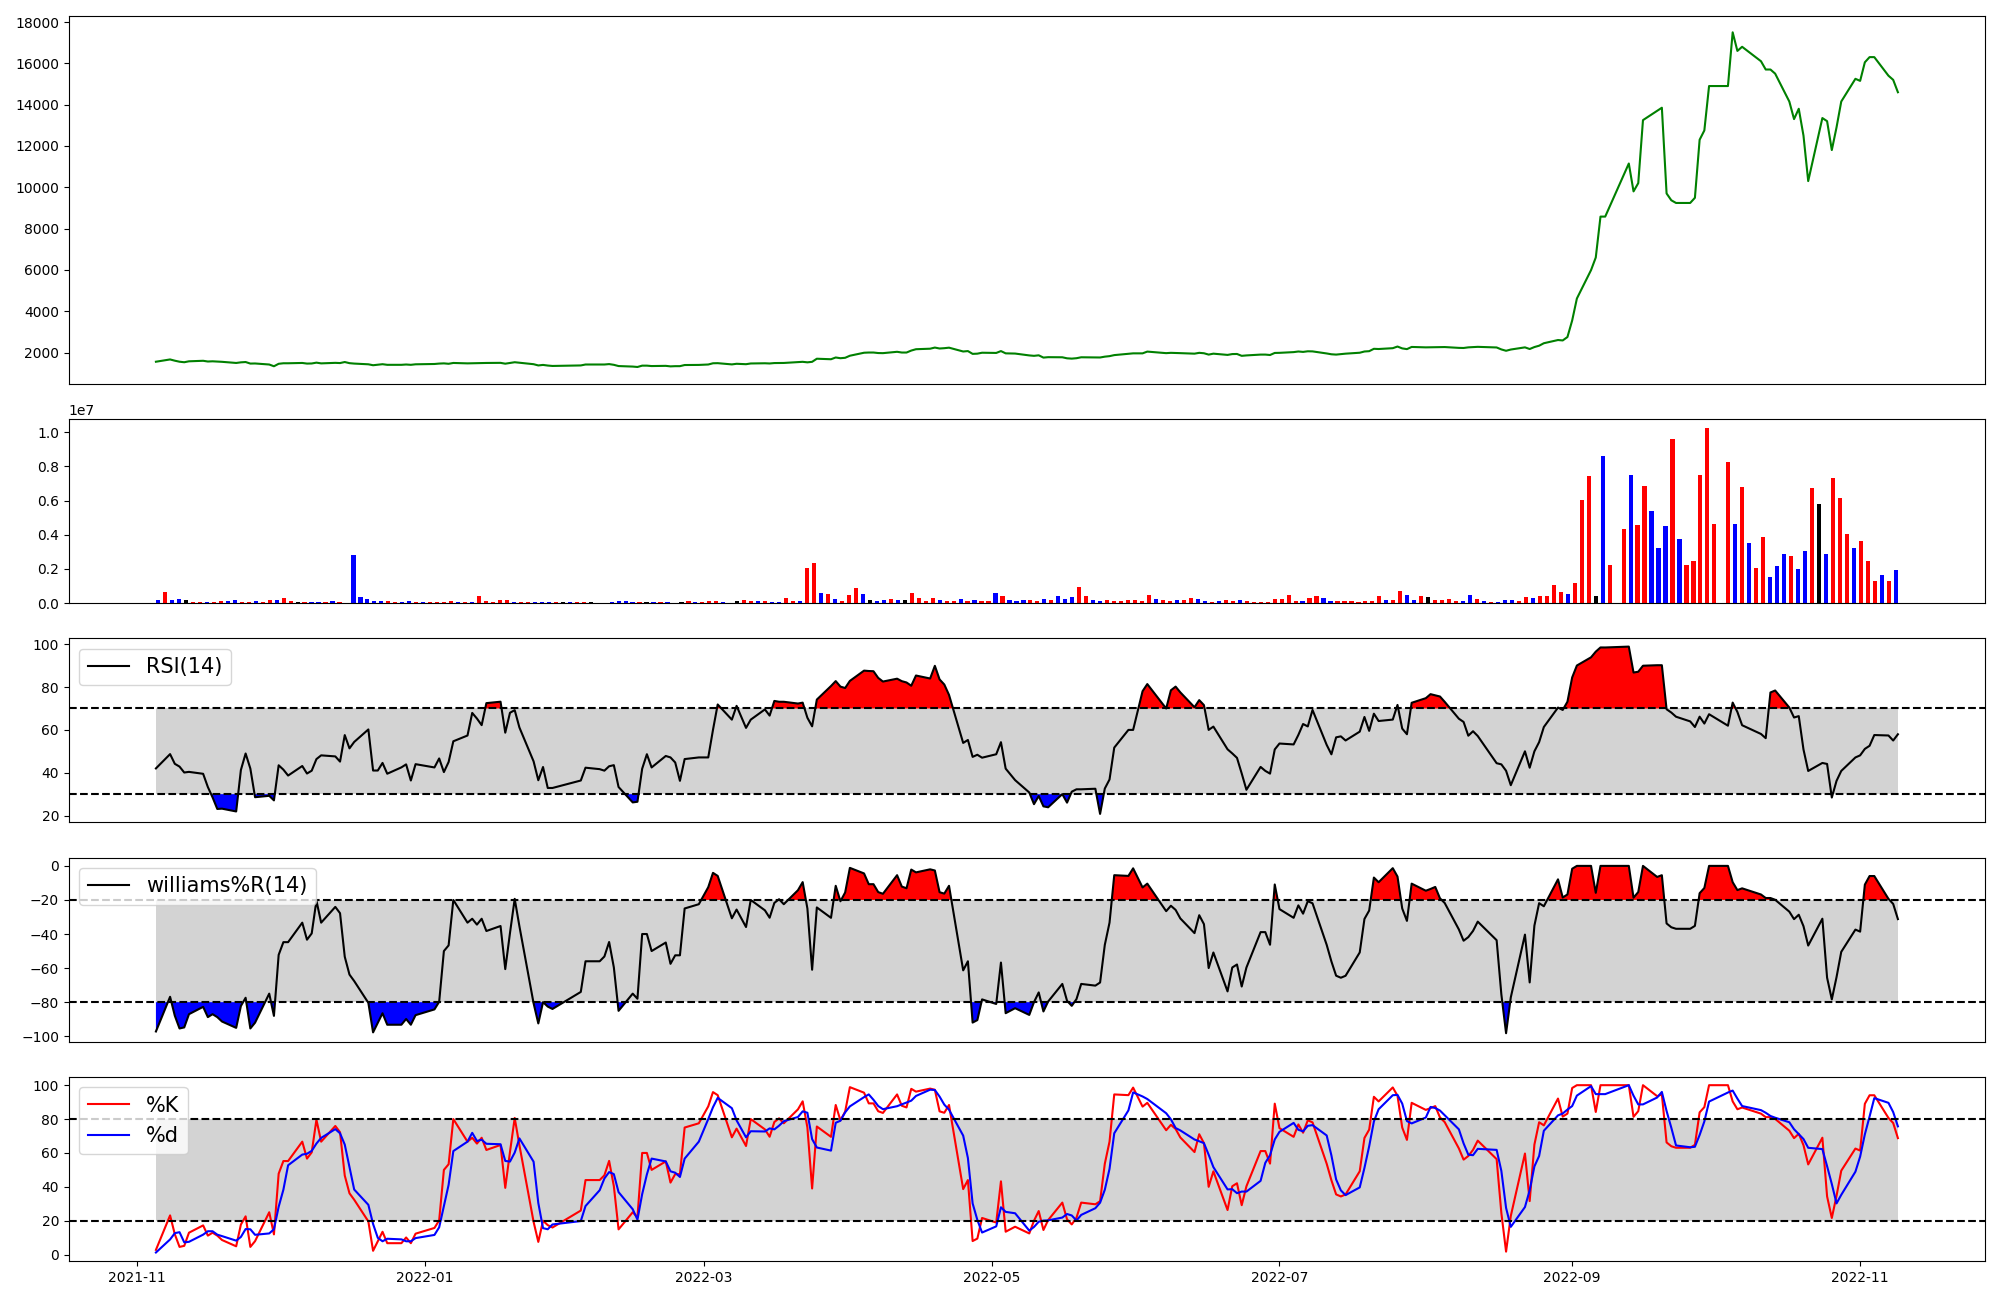The width and height of the screenshot is (2000, 1300).
Task: Click the blue %d line swatch in legend
Action: tap(109, 1135)
